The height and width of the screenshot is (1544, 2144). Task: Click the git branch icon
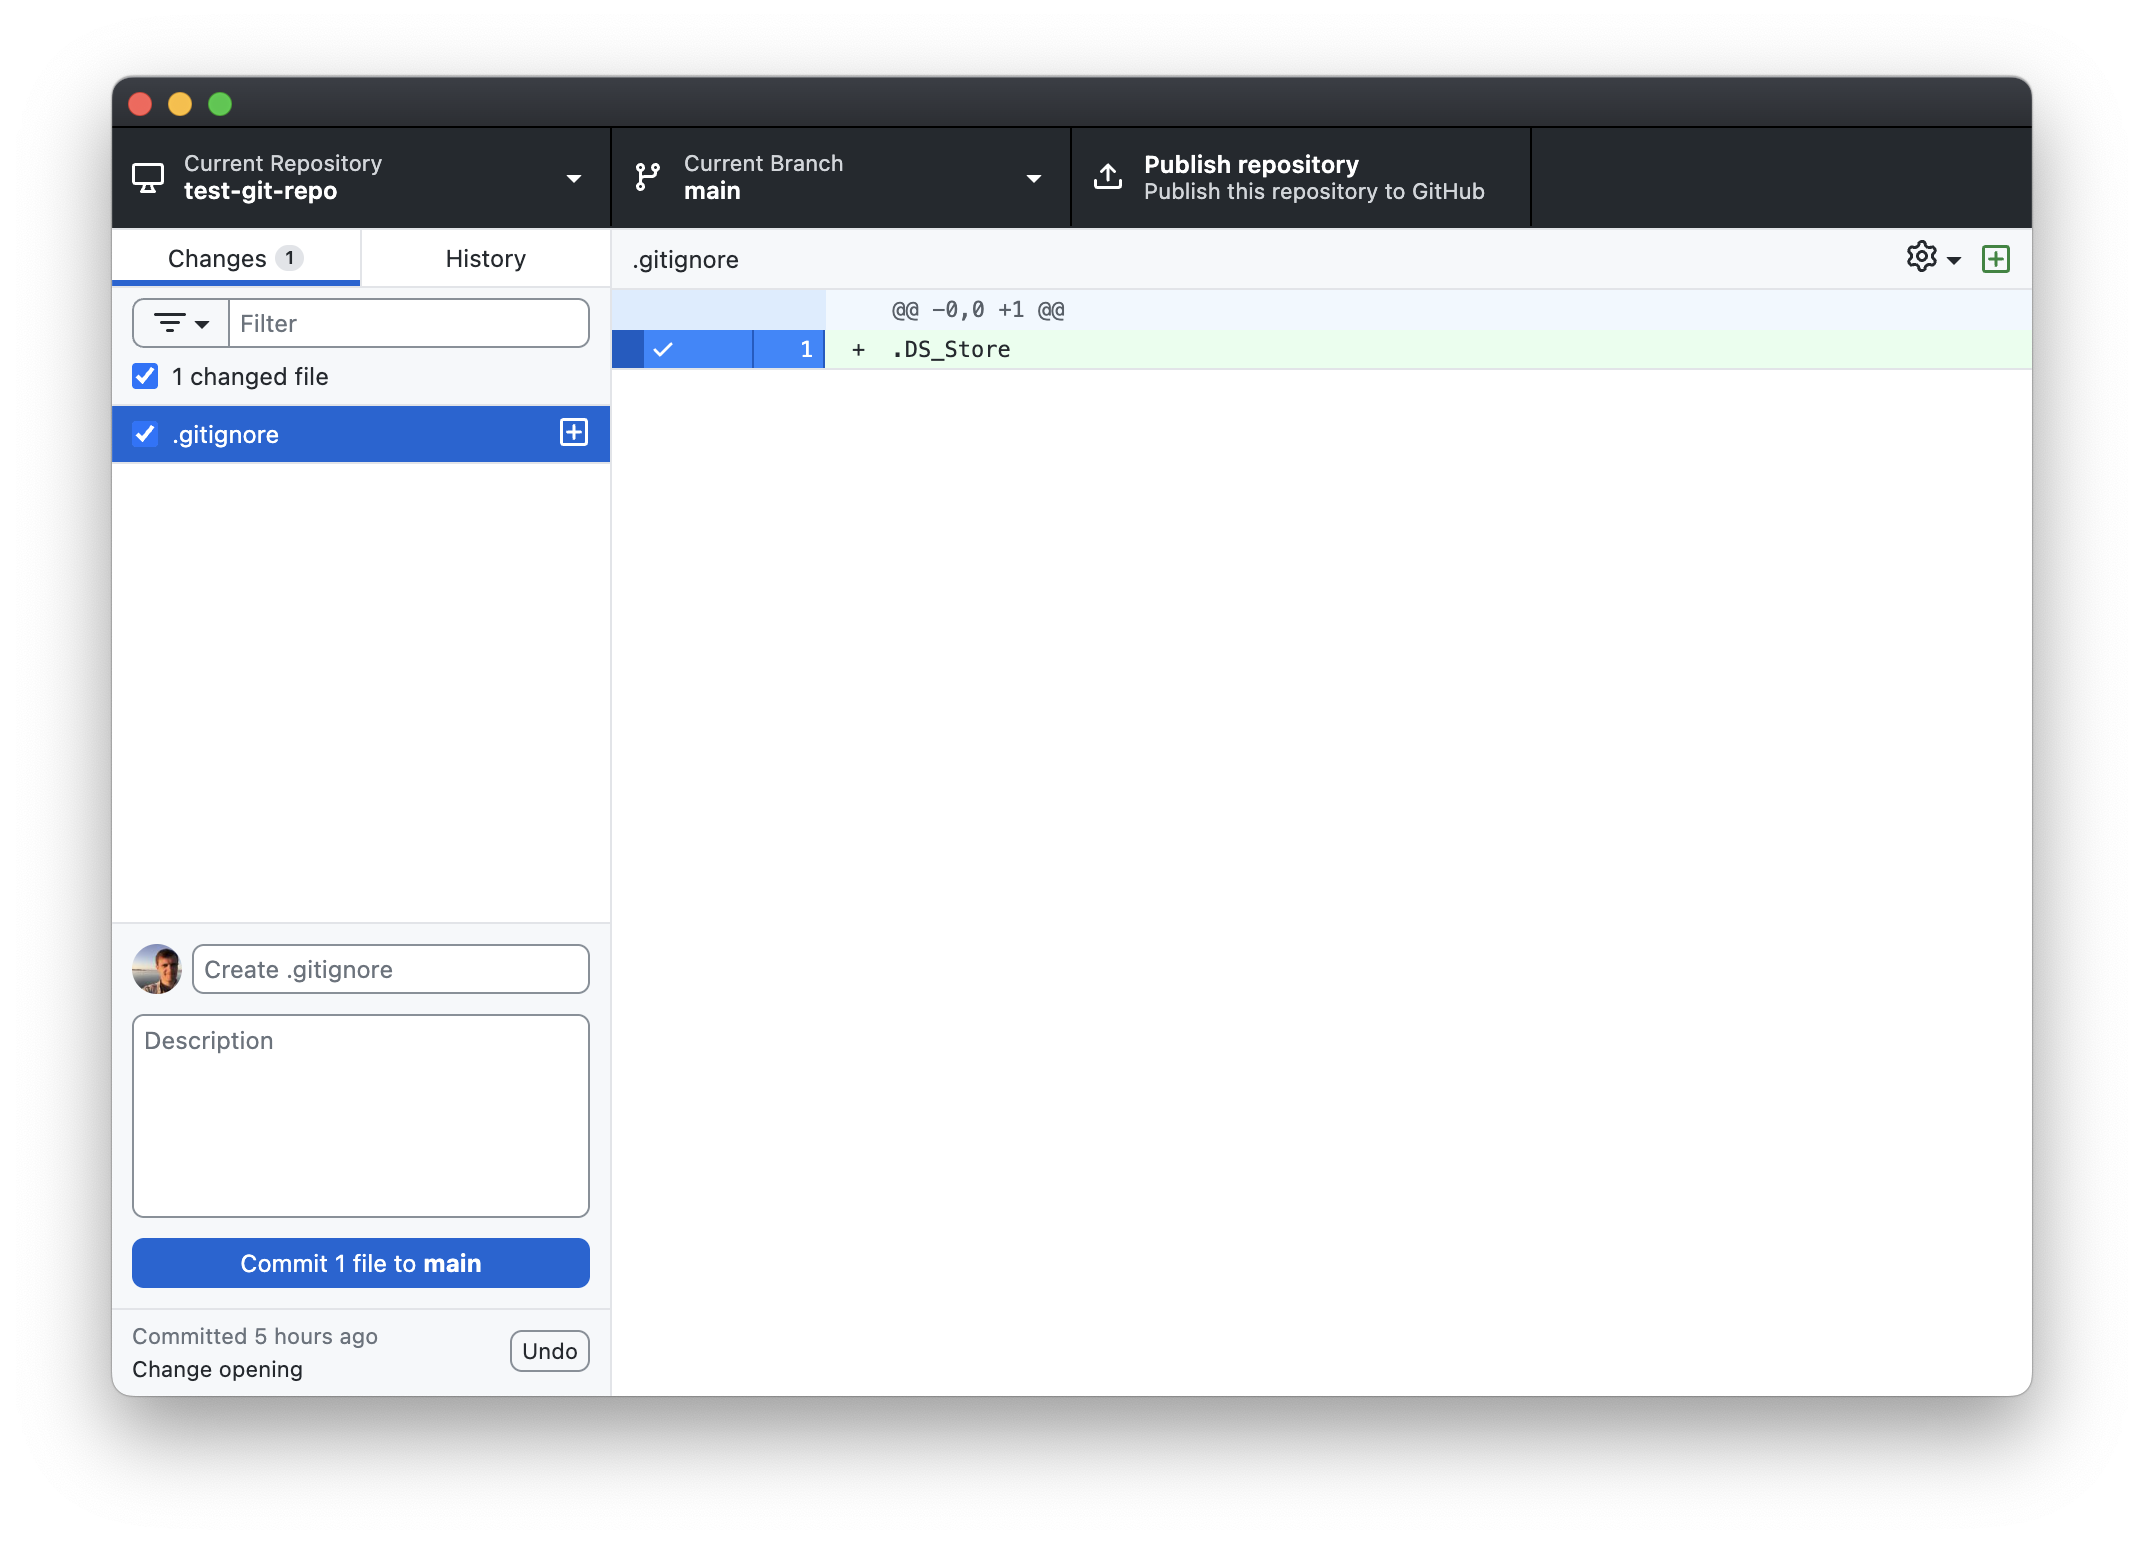(x=648, y=178)
